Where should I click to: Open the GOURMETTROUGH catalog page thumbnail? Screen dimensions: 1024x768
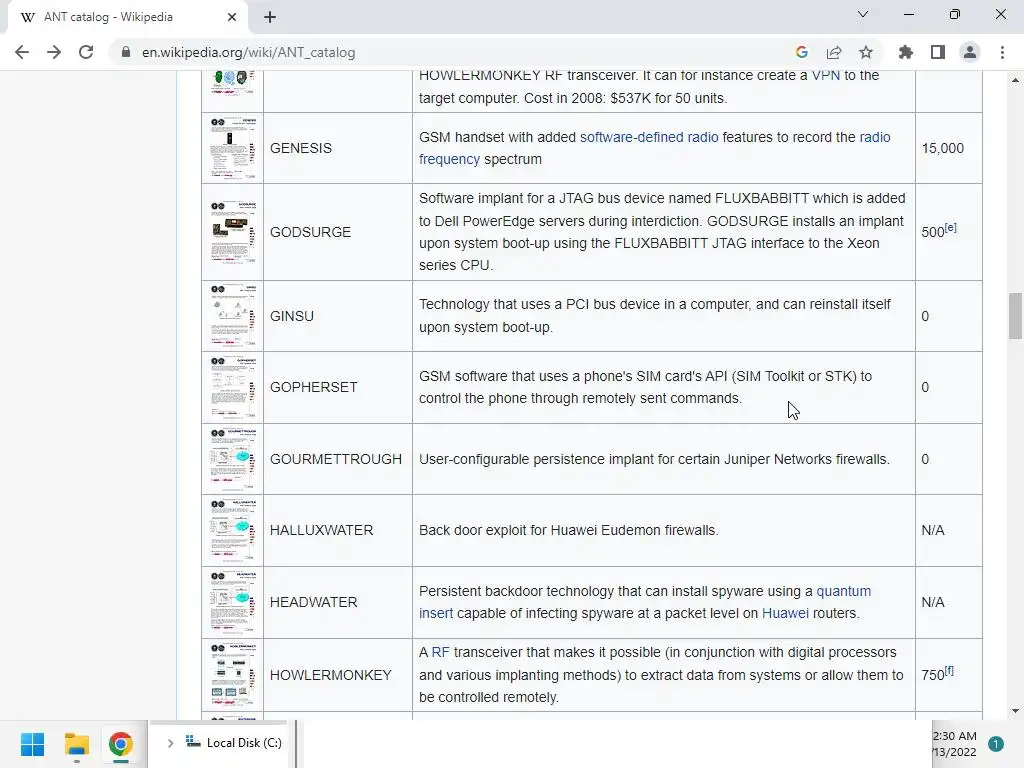[232, 459]
